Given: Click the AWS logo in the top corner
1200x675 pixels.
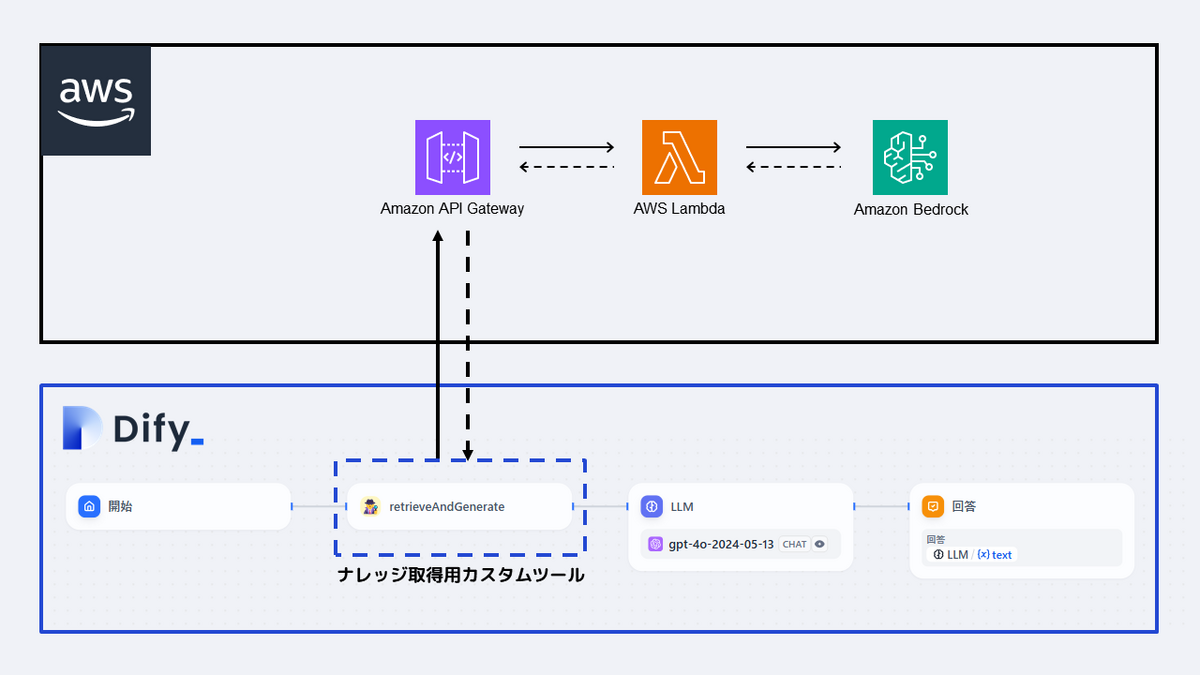Looking at the screenshot, I should (95, 100).
